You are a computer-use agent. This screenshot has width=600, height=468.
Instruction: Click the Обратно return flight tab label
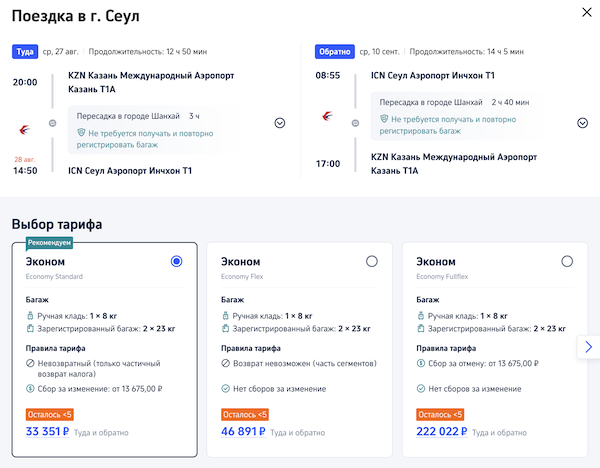click(x=333, y=51)
